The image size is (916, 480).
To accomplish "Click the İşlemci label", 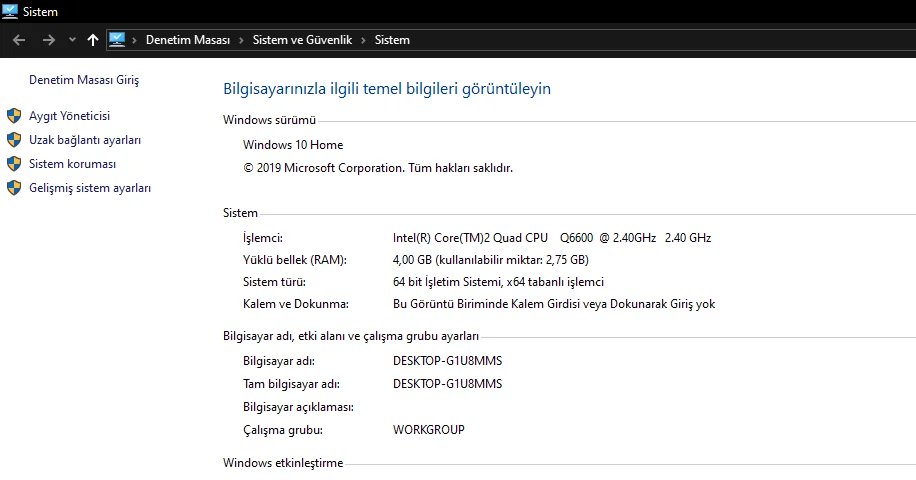I will coord(263,238).
